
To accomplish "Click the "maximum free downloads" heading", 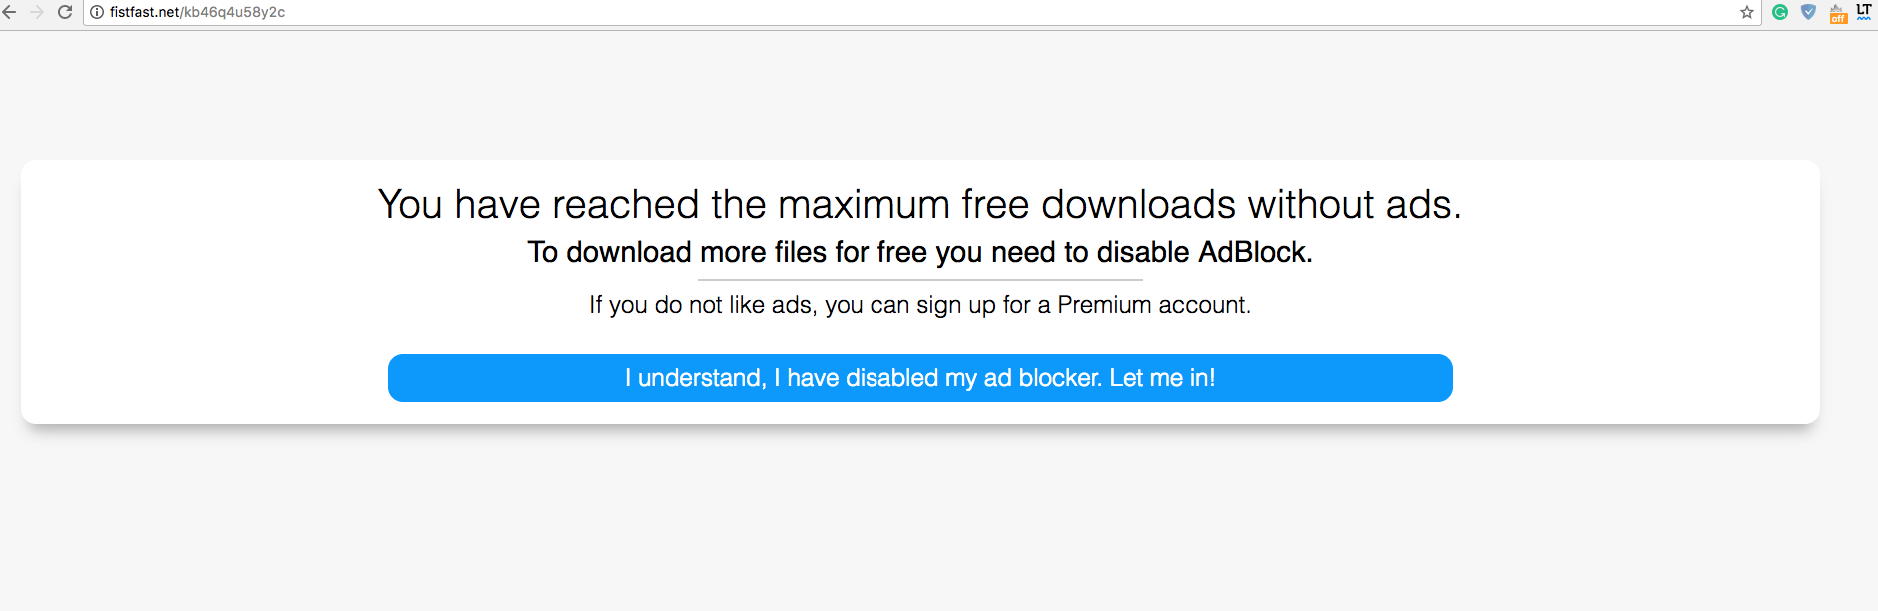I will (x=918, y=204).
